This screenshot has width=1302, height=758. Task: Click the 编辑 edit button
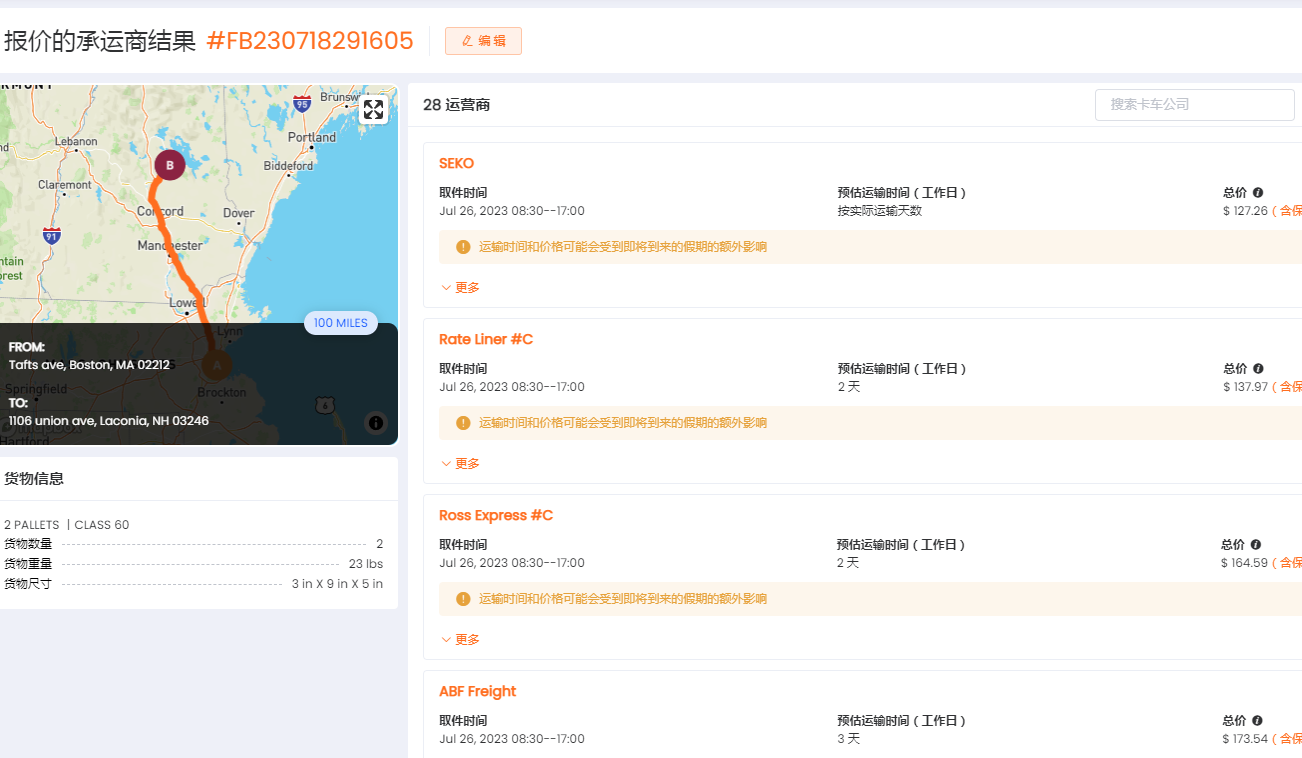pos(483,41)
